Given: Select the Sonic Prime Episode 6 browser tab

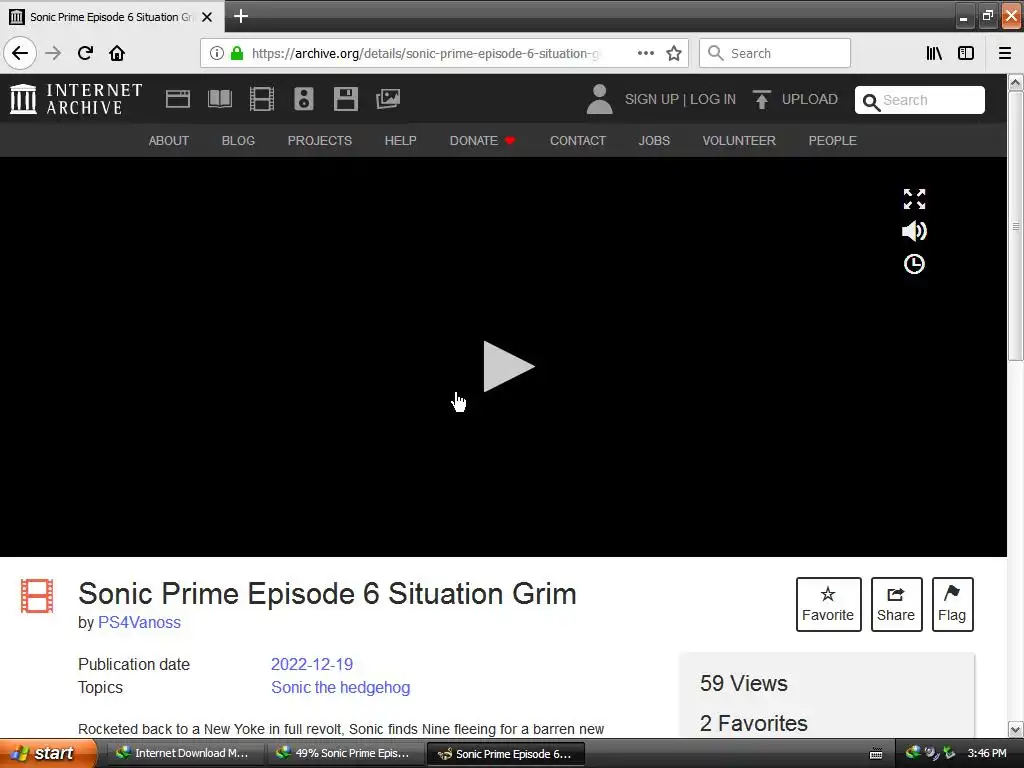Looking at the screenshot, I should tap(111, 17).
